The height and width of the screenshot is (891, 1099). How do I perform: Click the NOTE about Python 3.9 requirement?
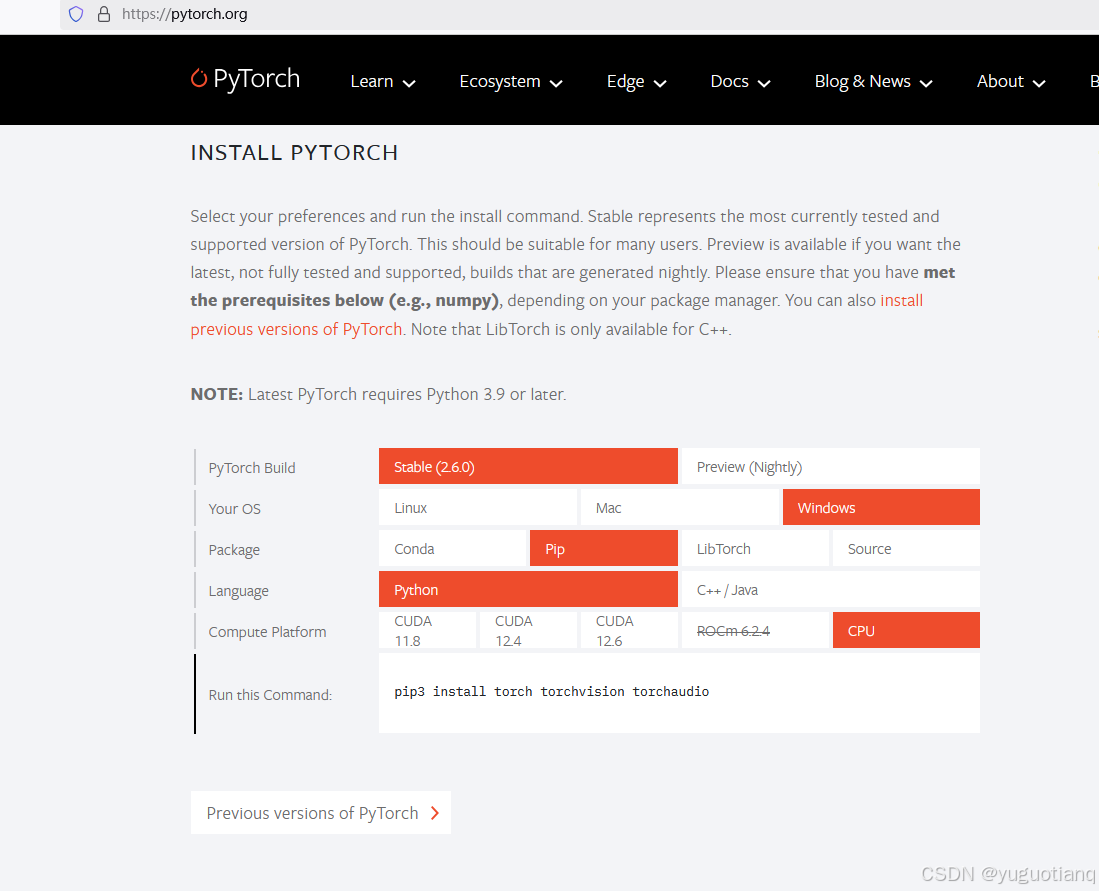[x=378, y=394]
